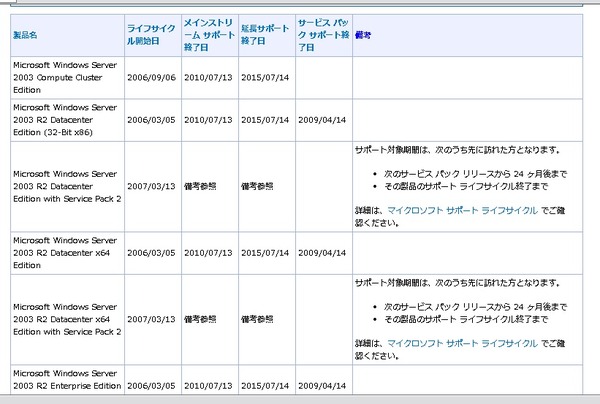The image size is (600, 404).
Task: Open マイクロソフト サポート ライフサイクル link in Datacenter Edition SP2 row
Action: [x=462, y=210]
